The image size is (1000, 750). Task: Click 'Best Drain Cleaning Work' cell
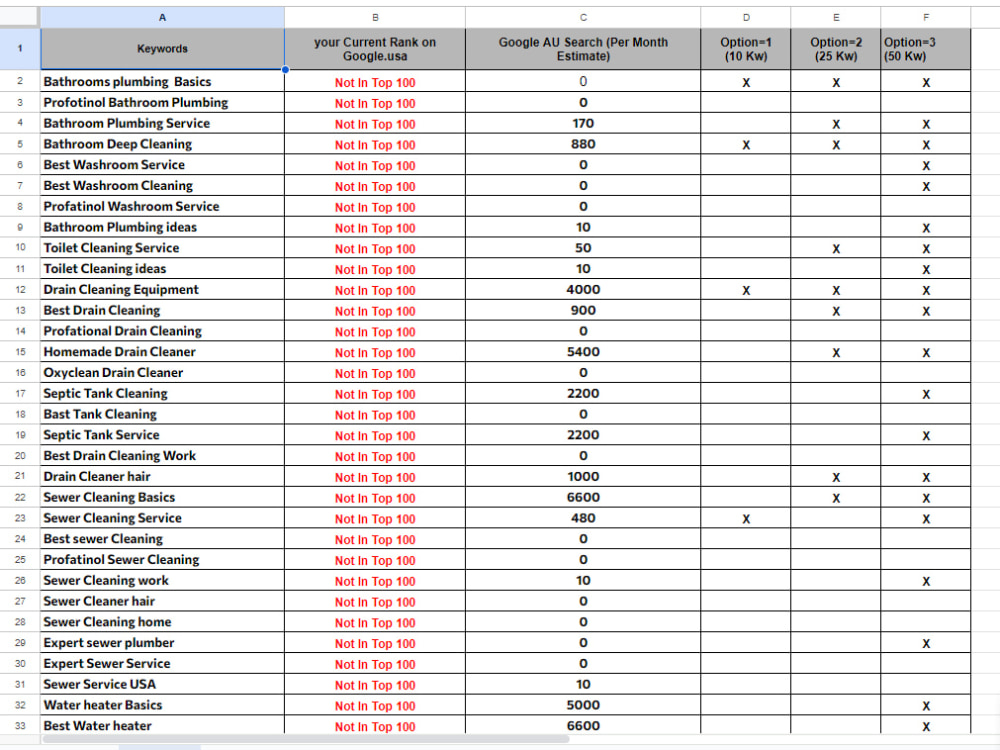click(163, 456)
